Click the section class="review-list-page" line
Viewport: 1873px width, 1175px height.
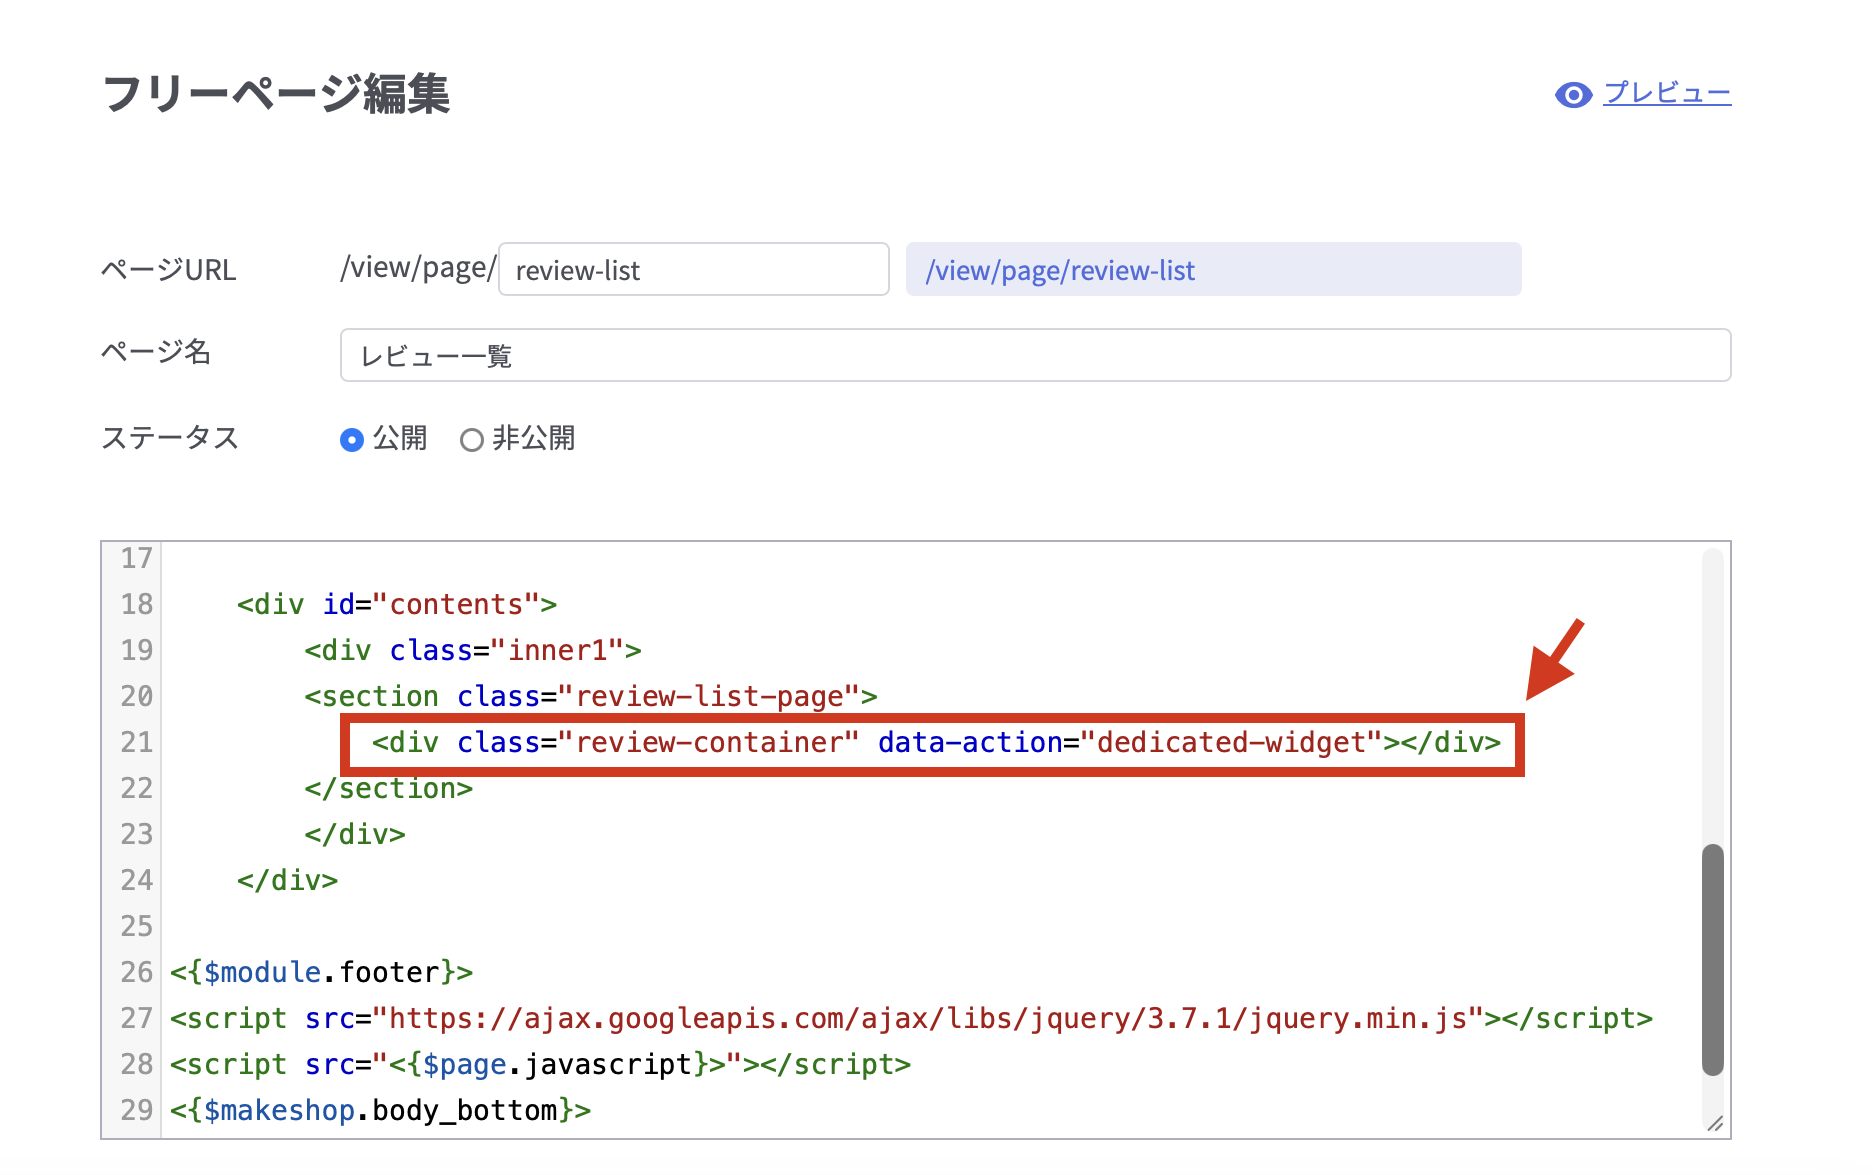[590, 697]
